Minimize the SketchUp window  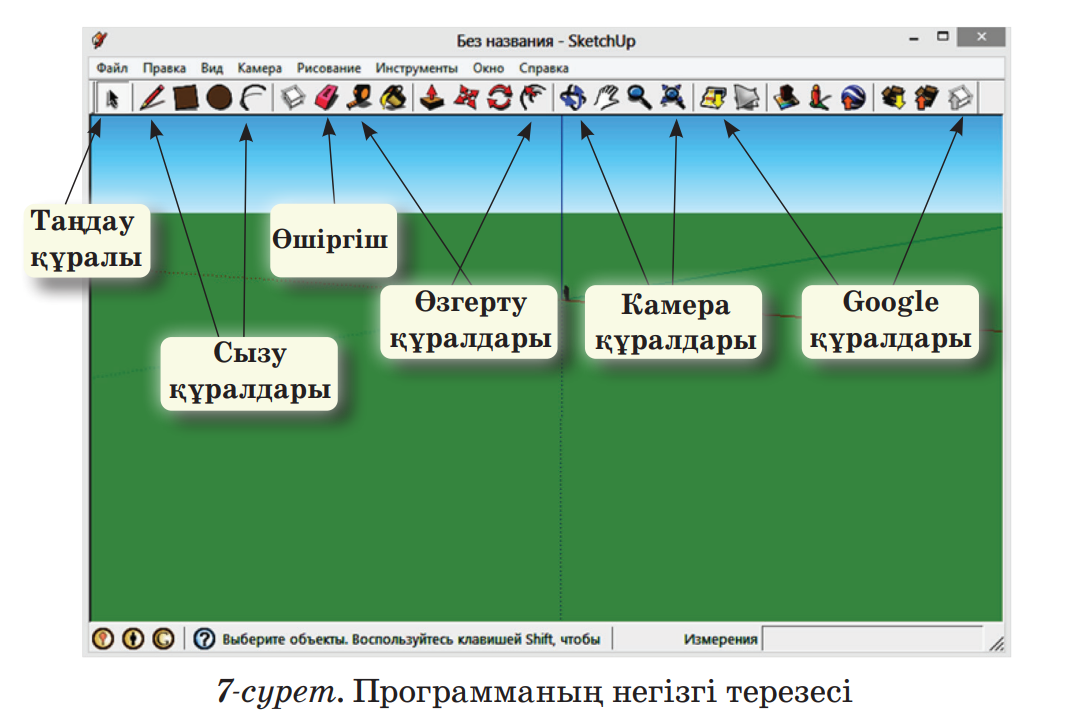(914, 38)
